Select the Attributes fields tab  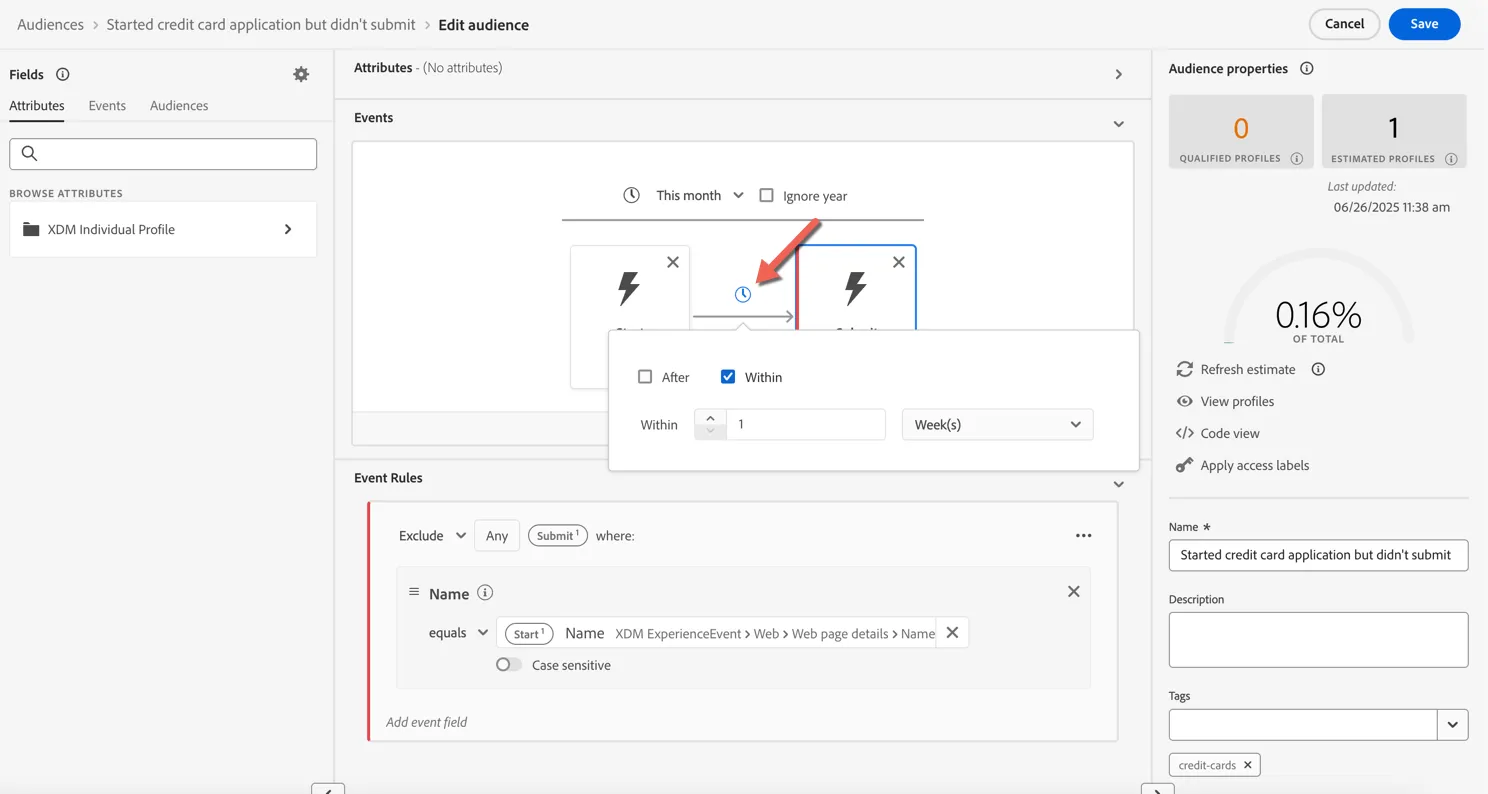[x=37, y=105]
